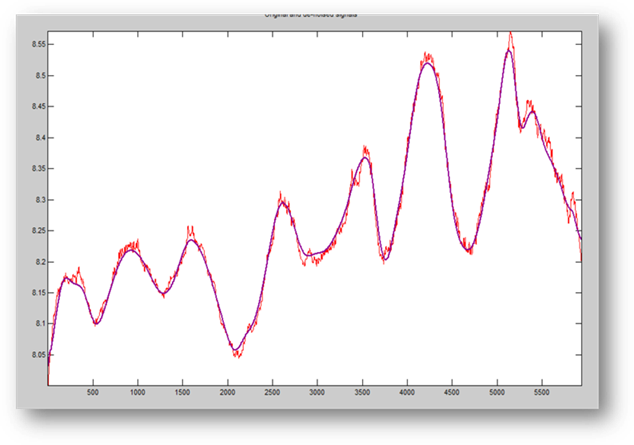Click the 8.55 y-axis tick label

(x=37, y=44)
